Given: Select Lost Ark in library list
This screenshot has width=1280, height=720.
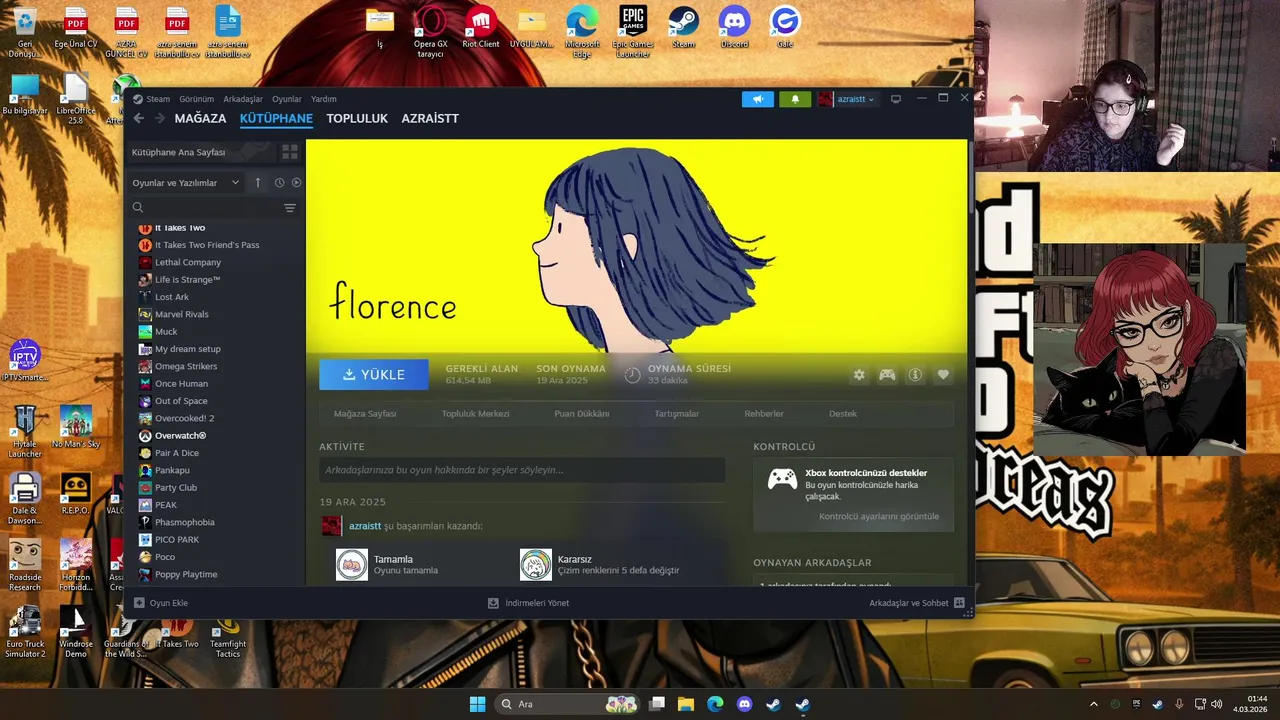Looking at the screenshot, I should point(172,297).
